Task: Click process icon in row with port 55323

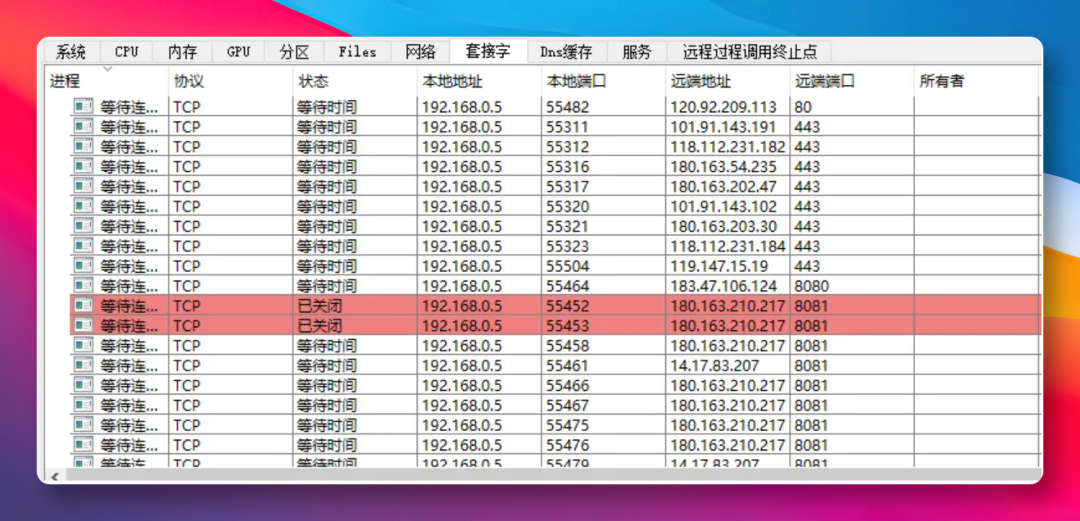Action: 83,246
